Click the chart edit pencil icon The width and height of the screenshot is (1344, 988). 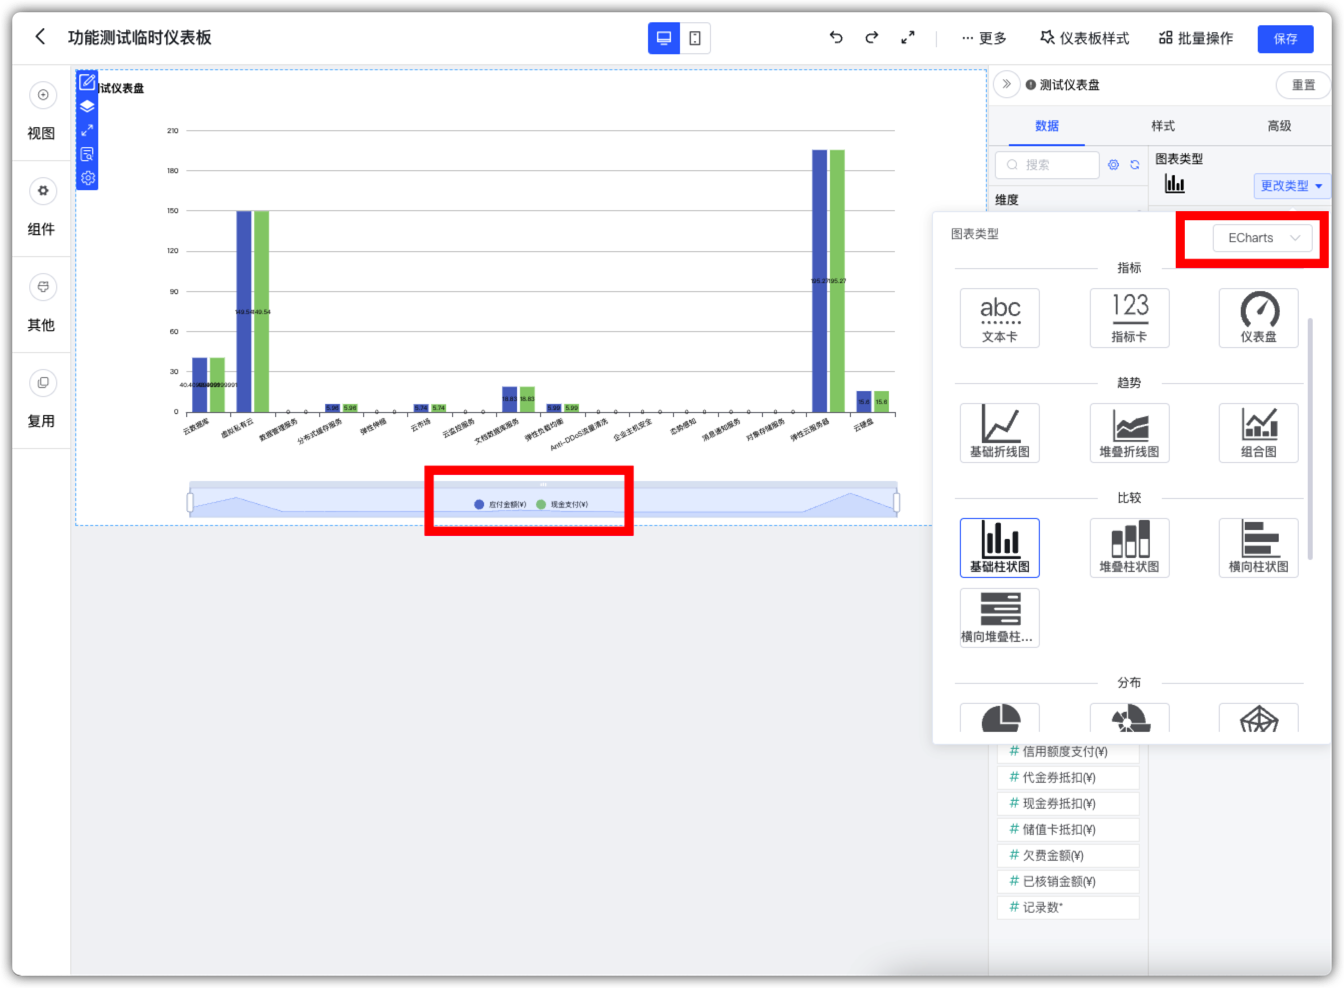88,82
